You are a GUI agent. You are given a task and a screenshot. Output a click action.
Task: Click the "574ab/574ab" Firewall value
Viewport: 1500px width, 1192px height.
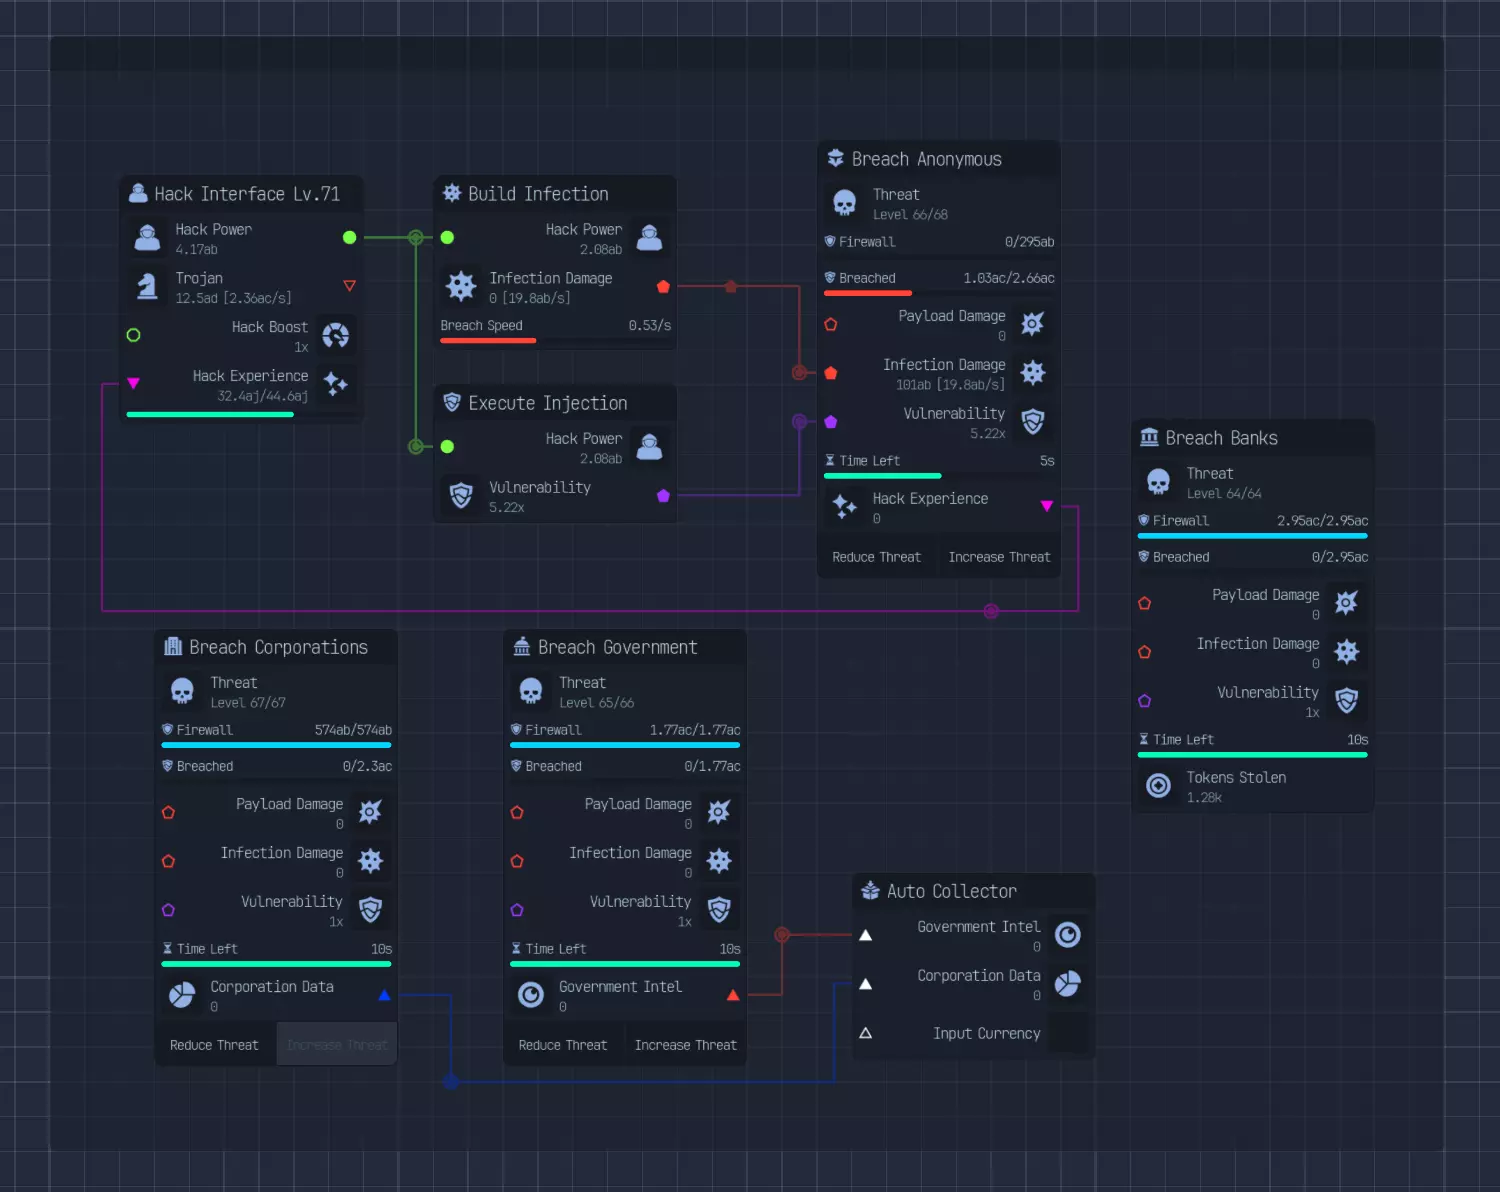(x=353, y=730)
